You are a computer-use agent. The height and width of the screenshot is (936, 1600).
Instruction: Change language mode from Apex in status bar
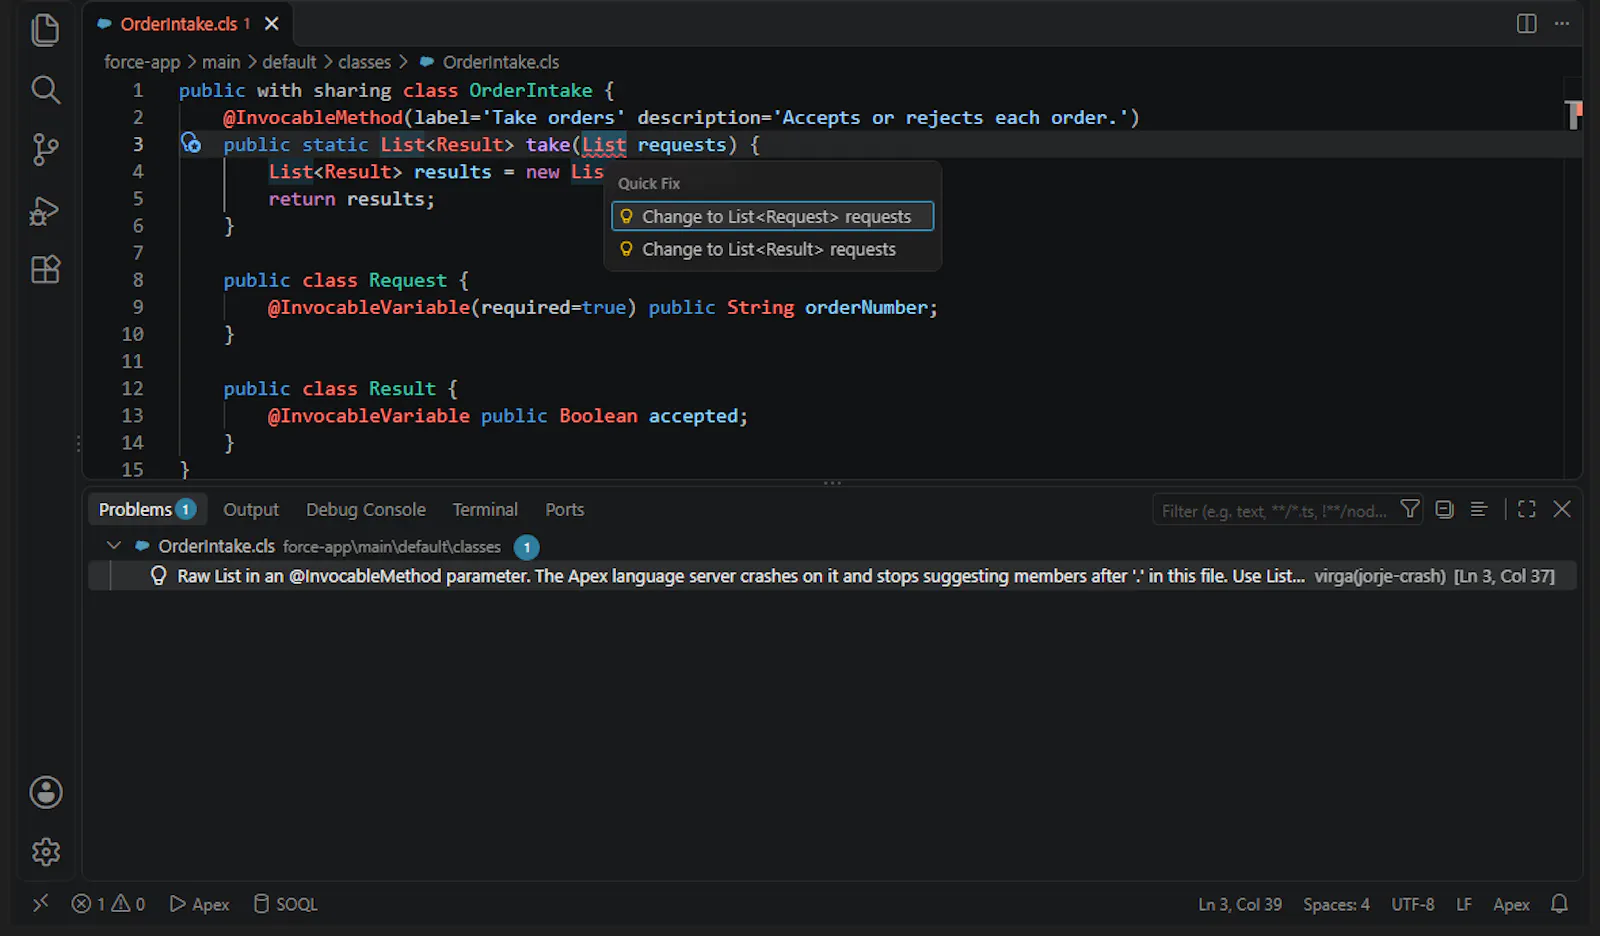[1511, 904]
